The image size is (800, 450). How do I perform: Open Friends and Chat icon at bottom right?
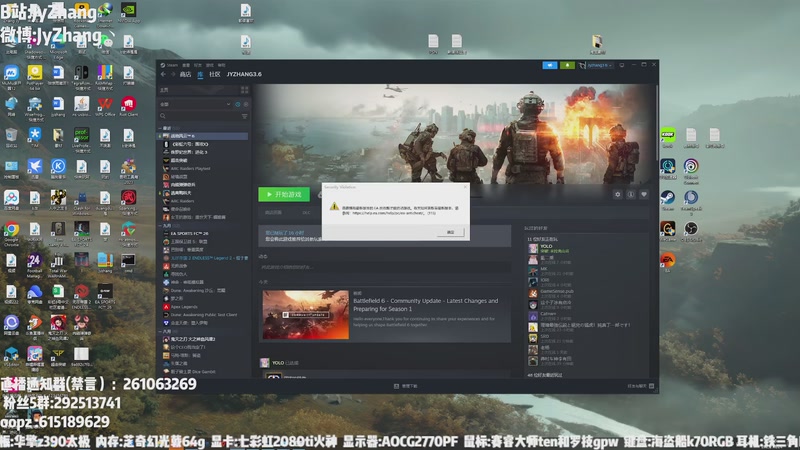pos(651,386)
